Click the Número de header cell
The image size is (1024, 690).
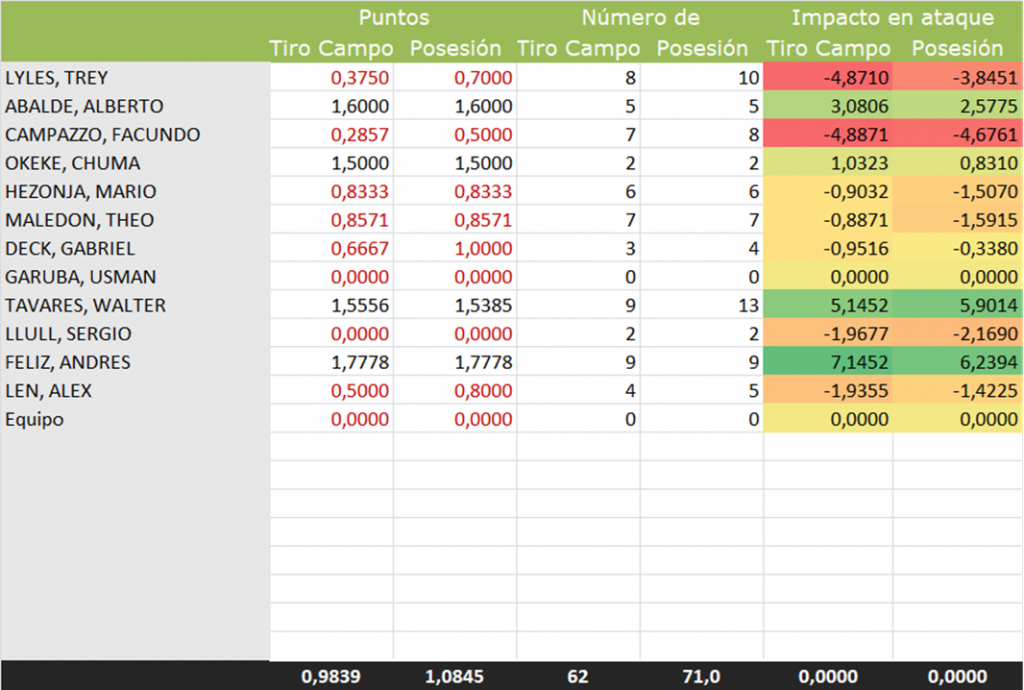pos(640,18)
